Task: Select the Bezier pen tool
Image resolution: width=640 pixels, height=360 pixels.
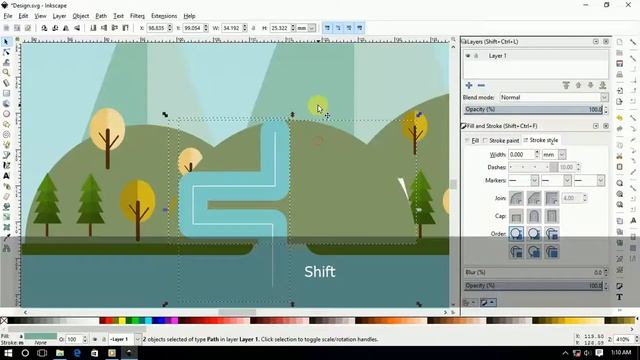Action: tap(6, 155)
